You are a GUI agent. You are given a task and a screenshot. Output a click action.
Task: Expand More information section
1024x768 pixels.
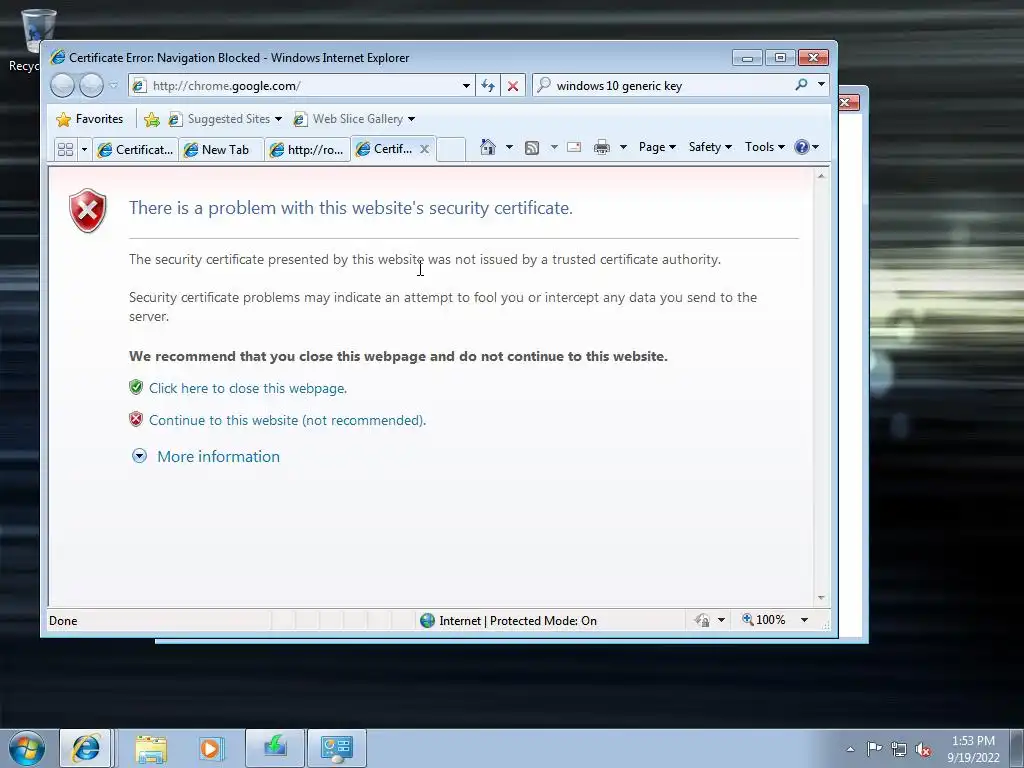pos(218,456)
